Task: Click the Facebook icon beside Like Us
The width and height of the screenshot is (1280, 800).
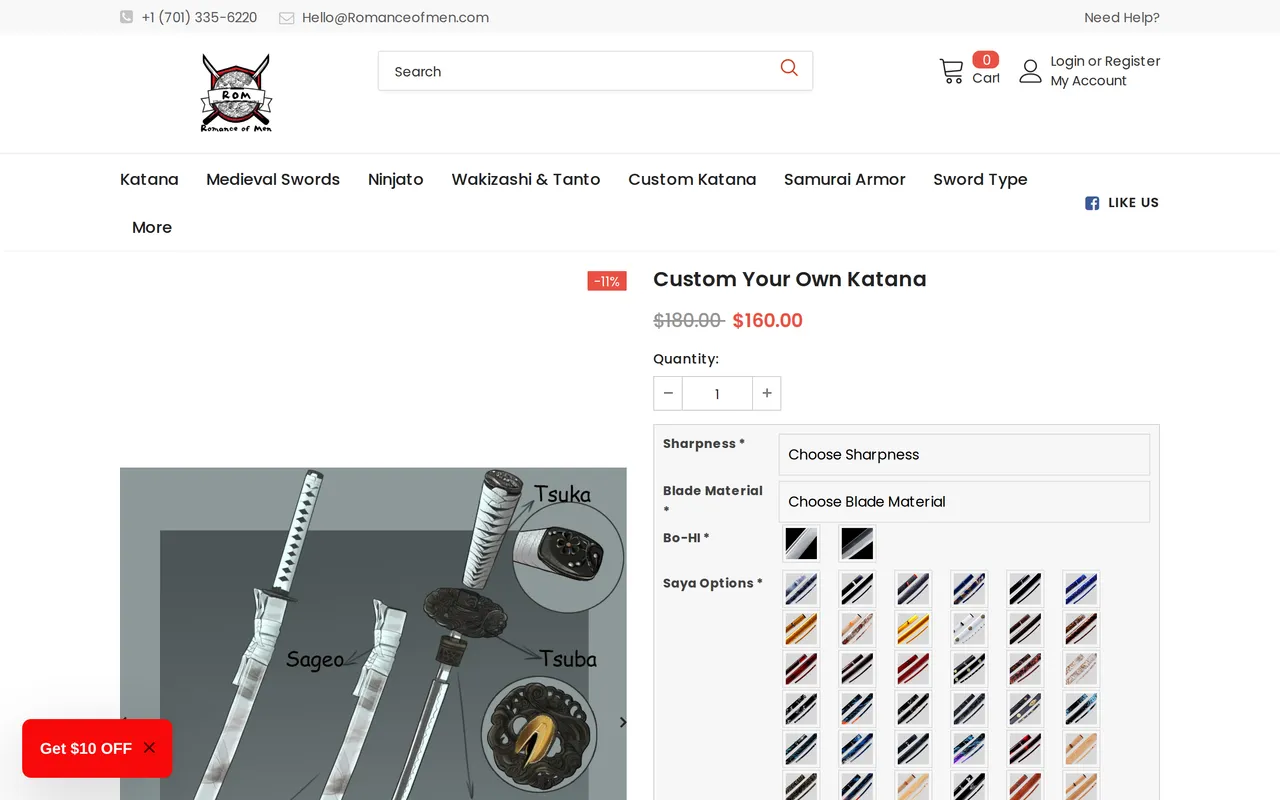Action: [x=1092, y=203]
